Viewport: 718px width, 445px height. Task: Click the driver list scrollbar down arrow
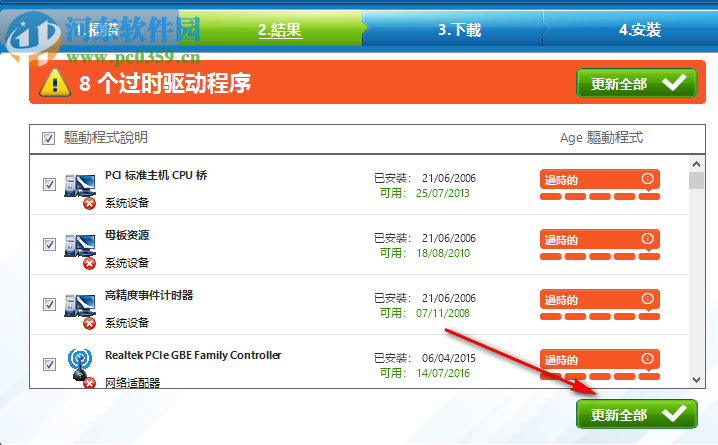pos(696,380)
